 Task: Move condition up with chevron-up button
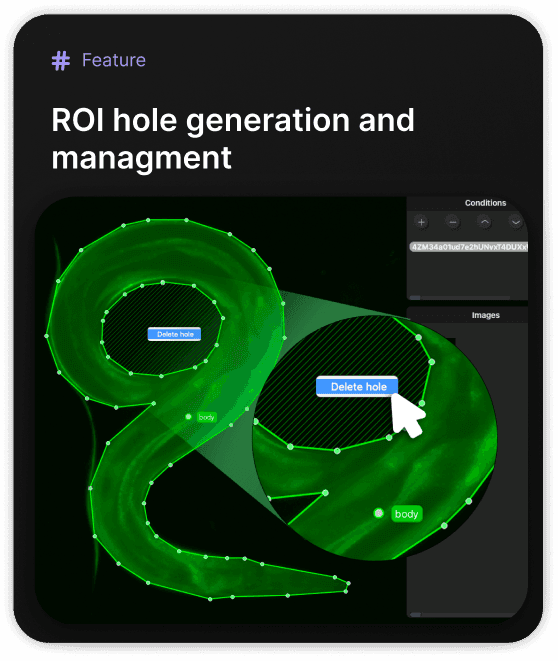click(x=485, y=222)
